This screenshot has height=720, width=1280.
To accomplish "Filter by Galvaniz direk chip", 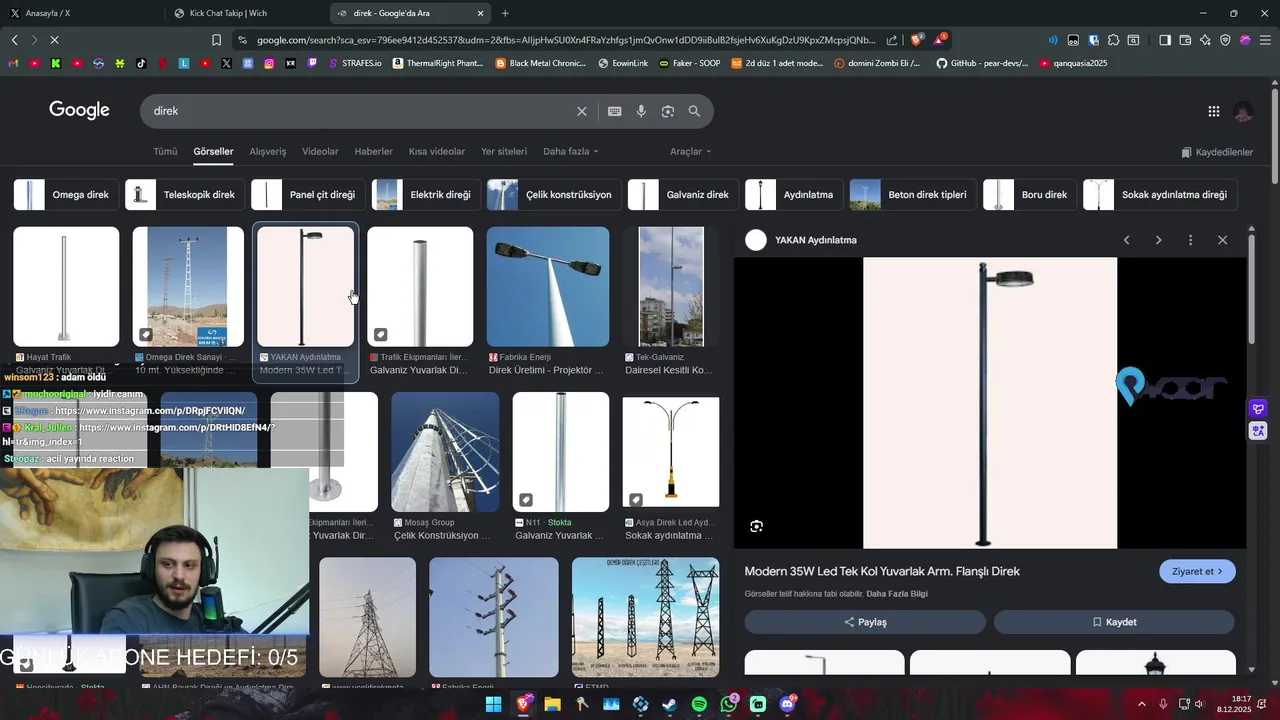I will 682,195.
